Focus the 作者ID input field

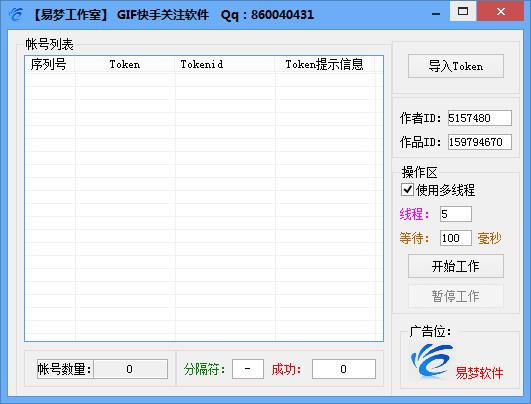click(x=480, y=118)
